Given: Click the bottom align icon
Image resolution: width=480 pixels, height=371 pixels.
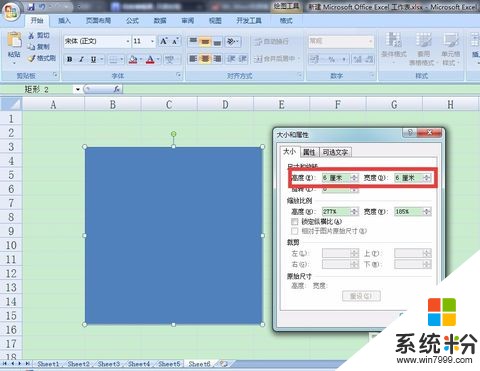Looking at the screenshot, I should [x=217, y=42].
